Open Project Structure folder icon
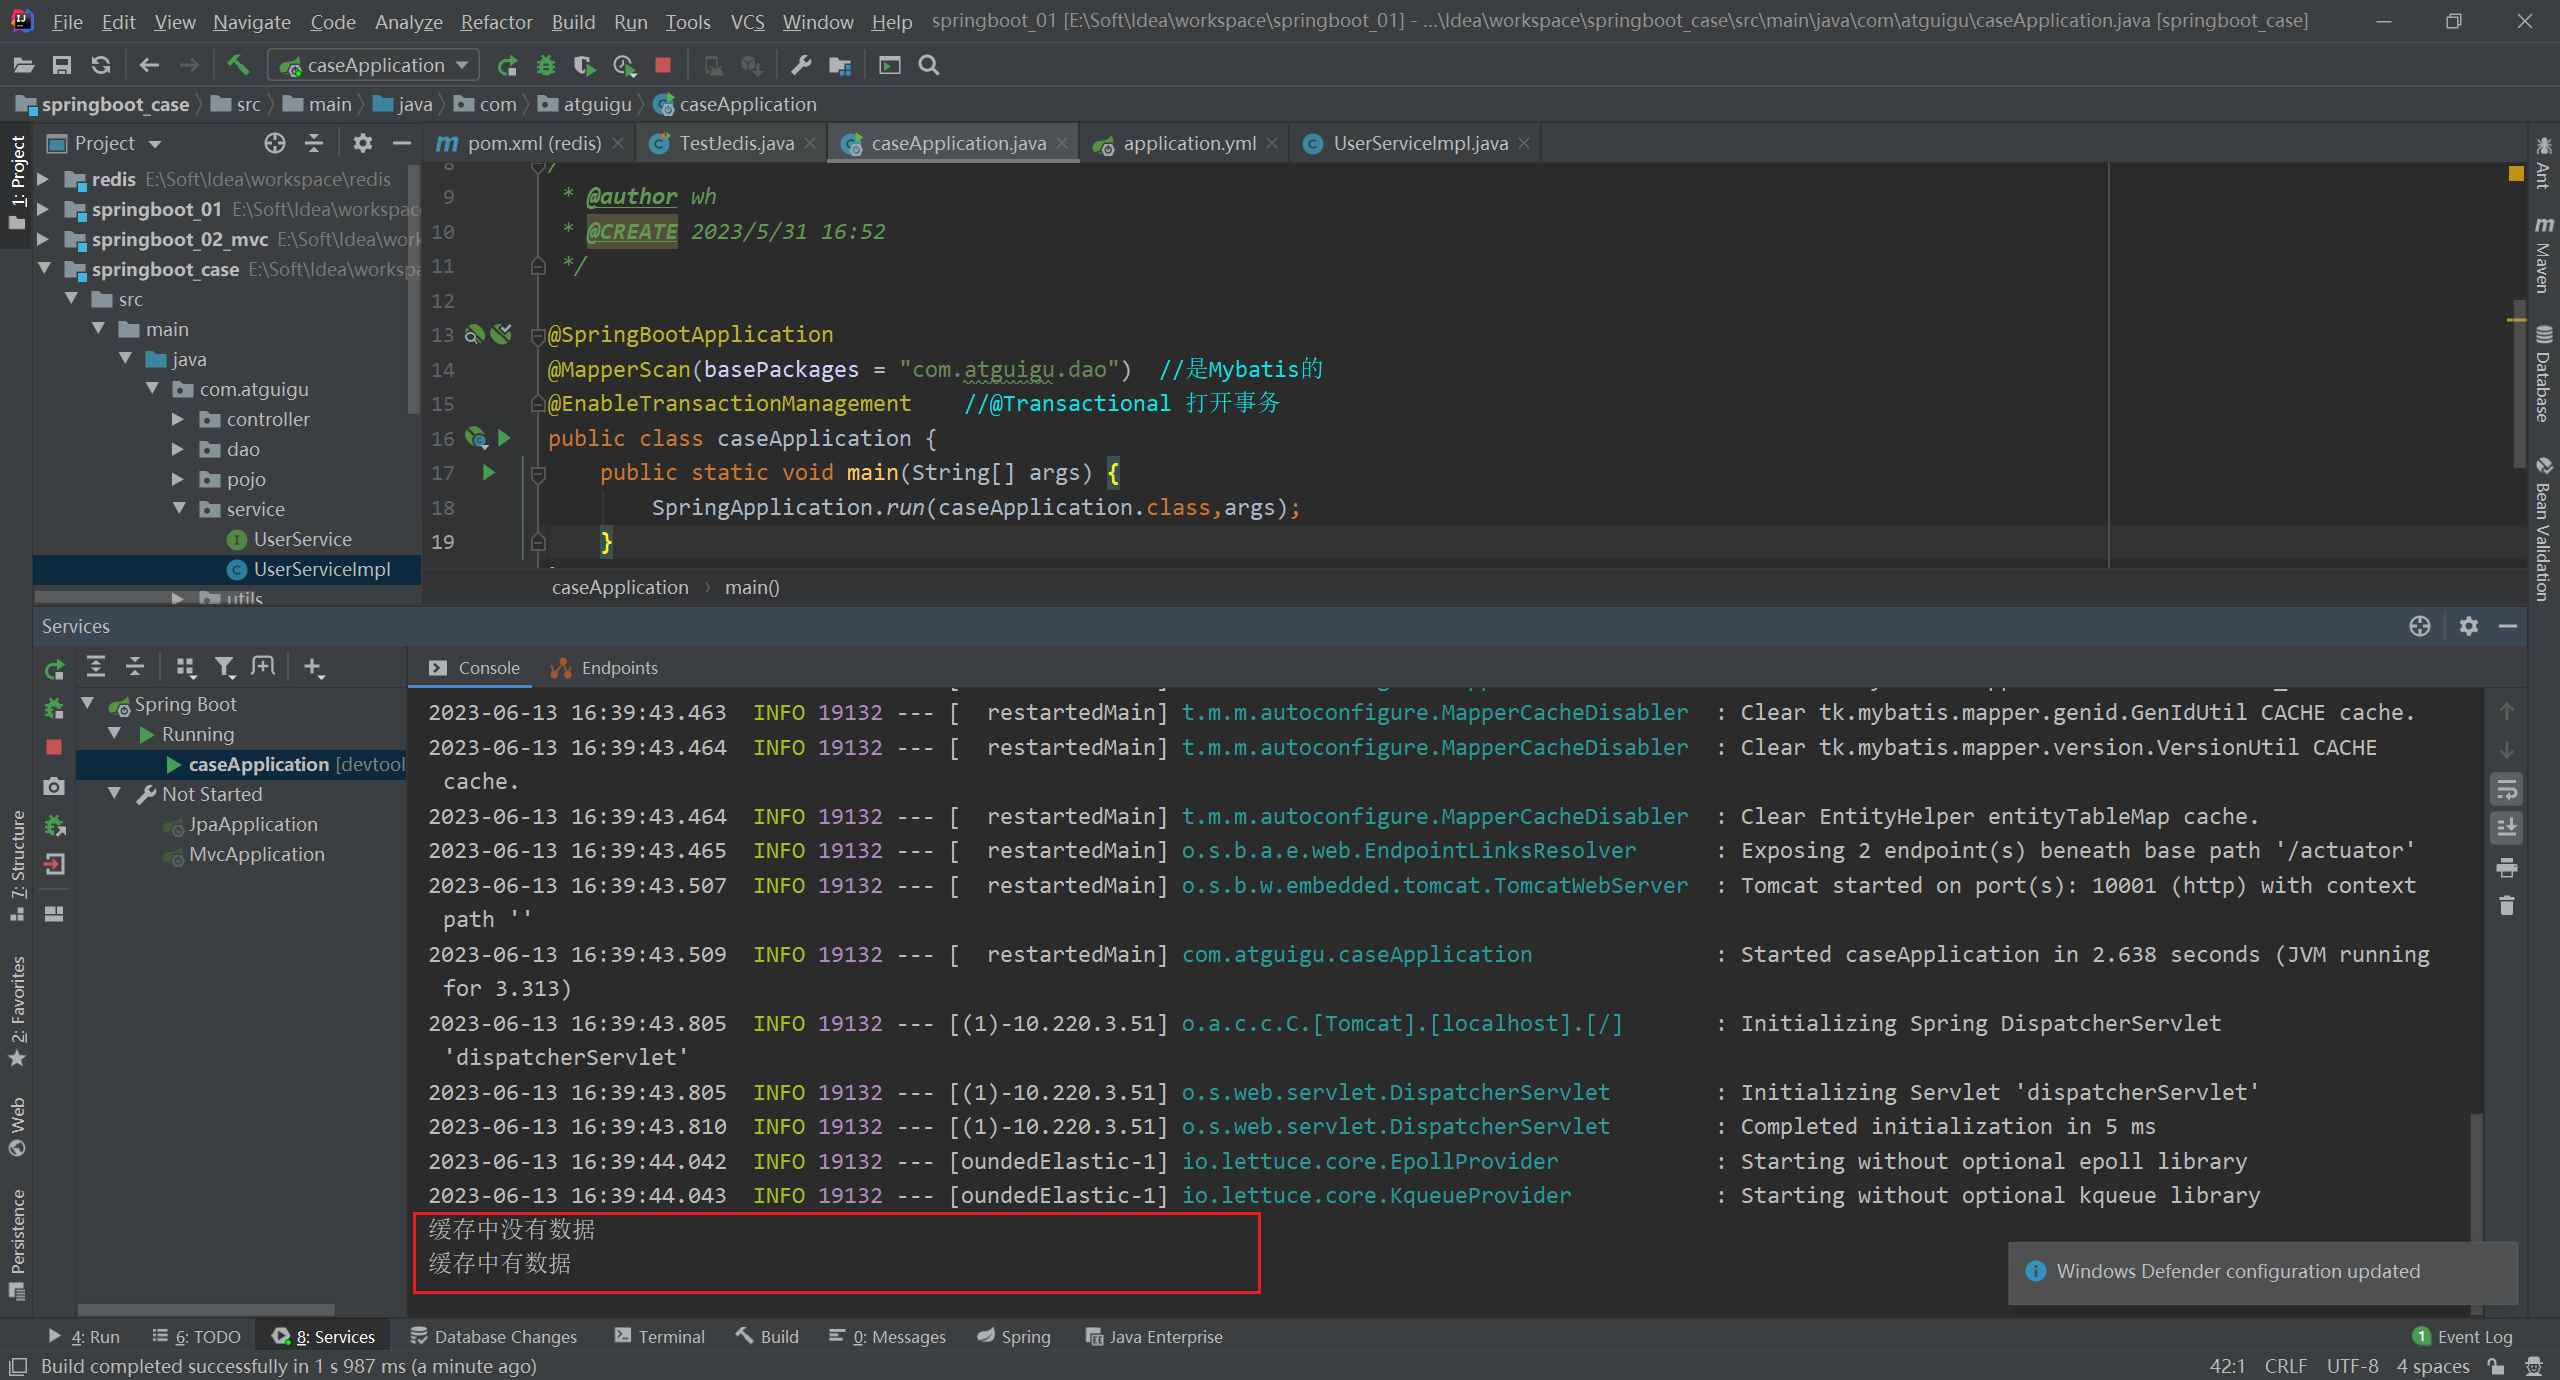The height and width of the screenshot is (1380, 2560). pyautogui.click(x=840, y=65)
